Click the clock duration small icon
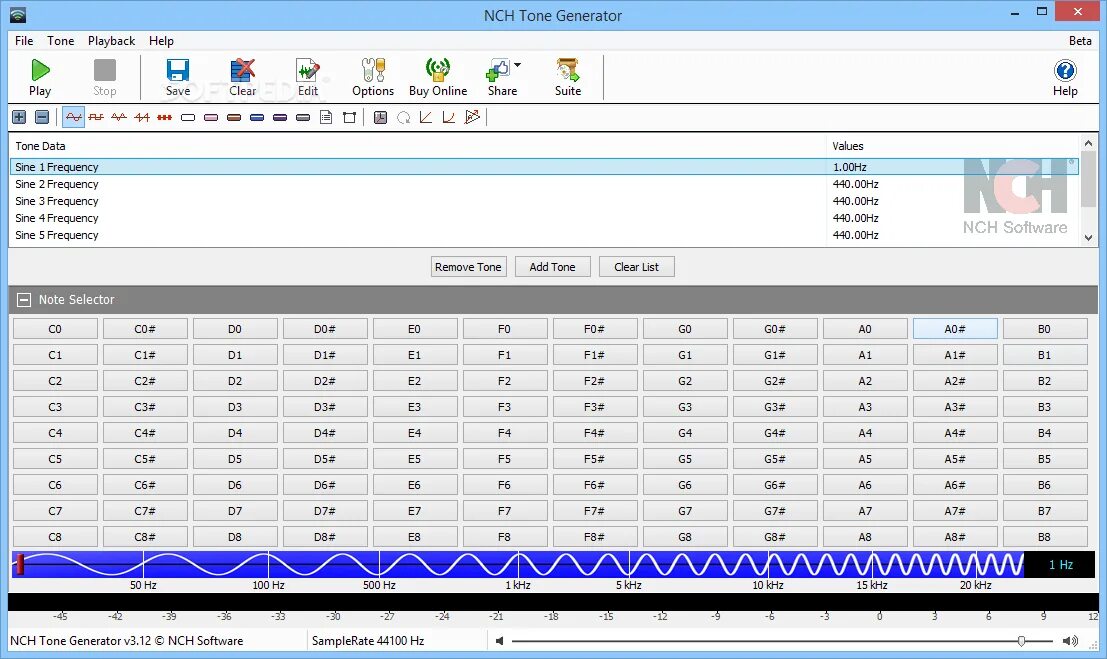Screen dimensions: 1107x659 coord(381,117)
